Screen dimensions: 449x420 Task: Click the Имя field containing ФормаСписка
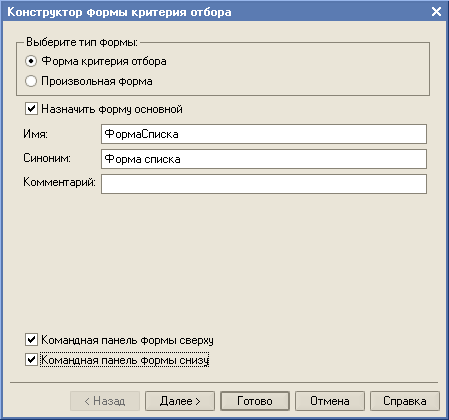pyautogui.click(x=264, y=134)
